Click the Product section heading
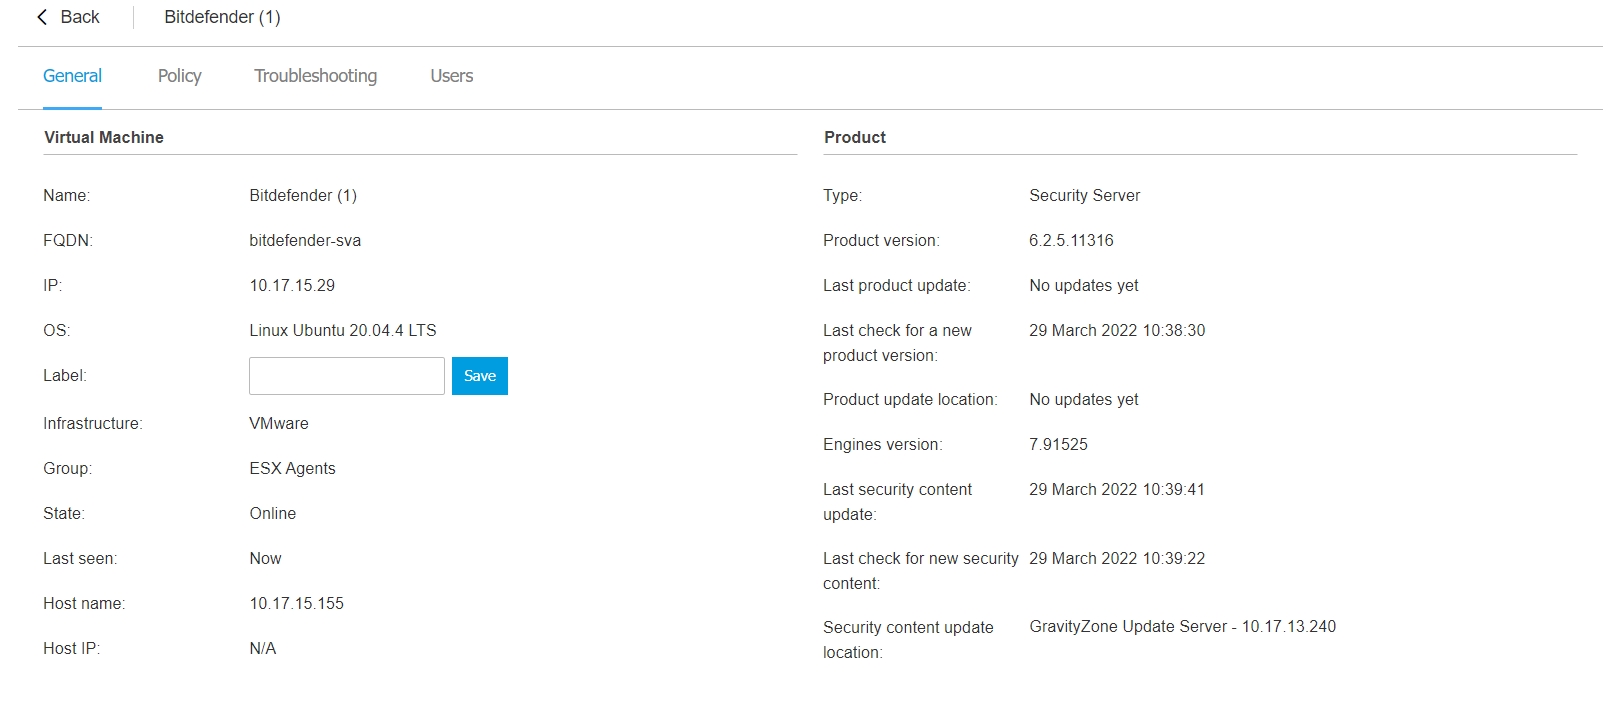This screenshot has width=1619, height=712. coord(855,138)
